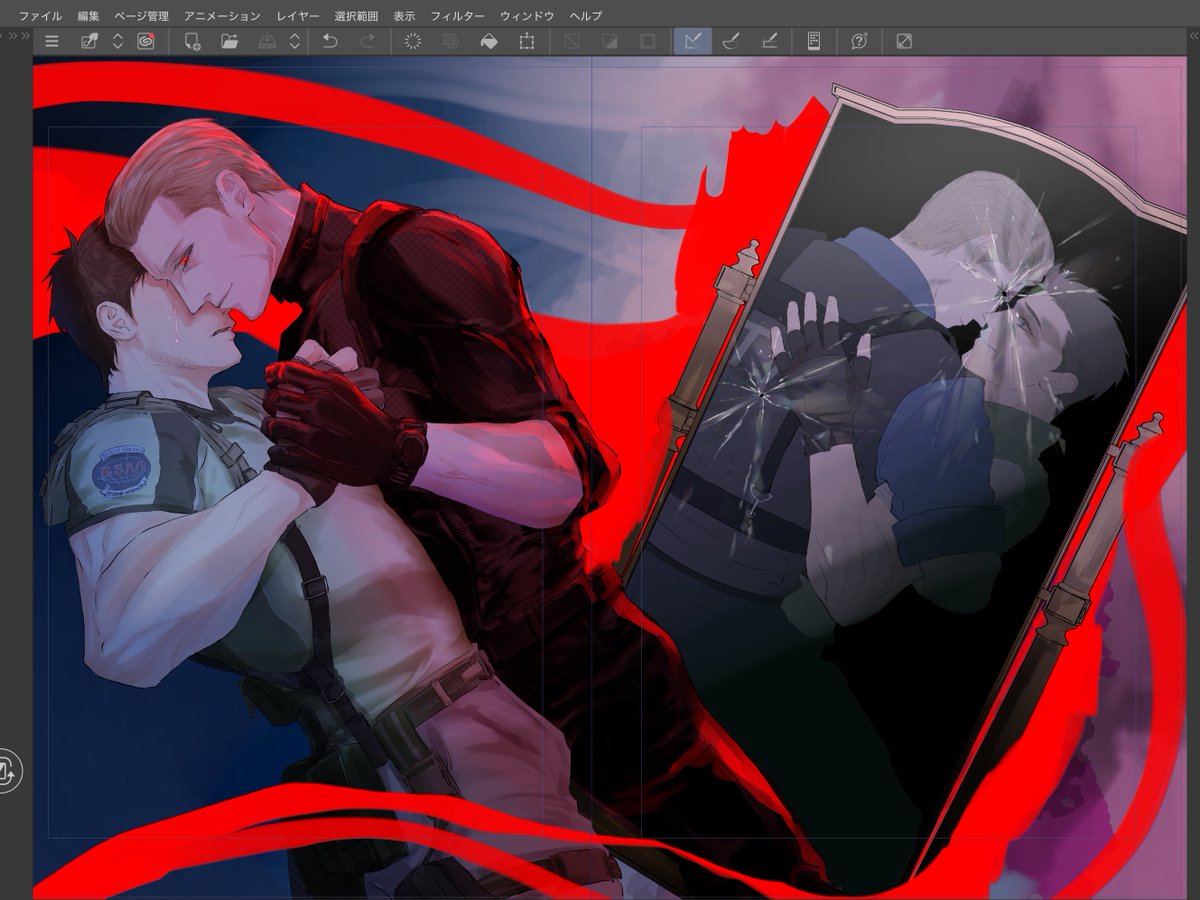Expand the collapsed left palette dock chevrons
This screenshot has width=1200, height=900.
18,36
